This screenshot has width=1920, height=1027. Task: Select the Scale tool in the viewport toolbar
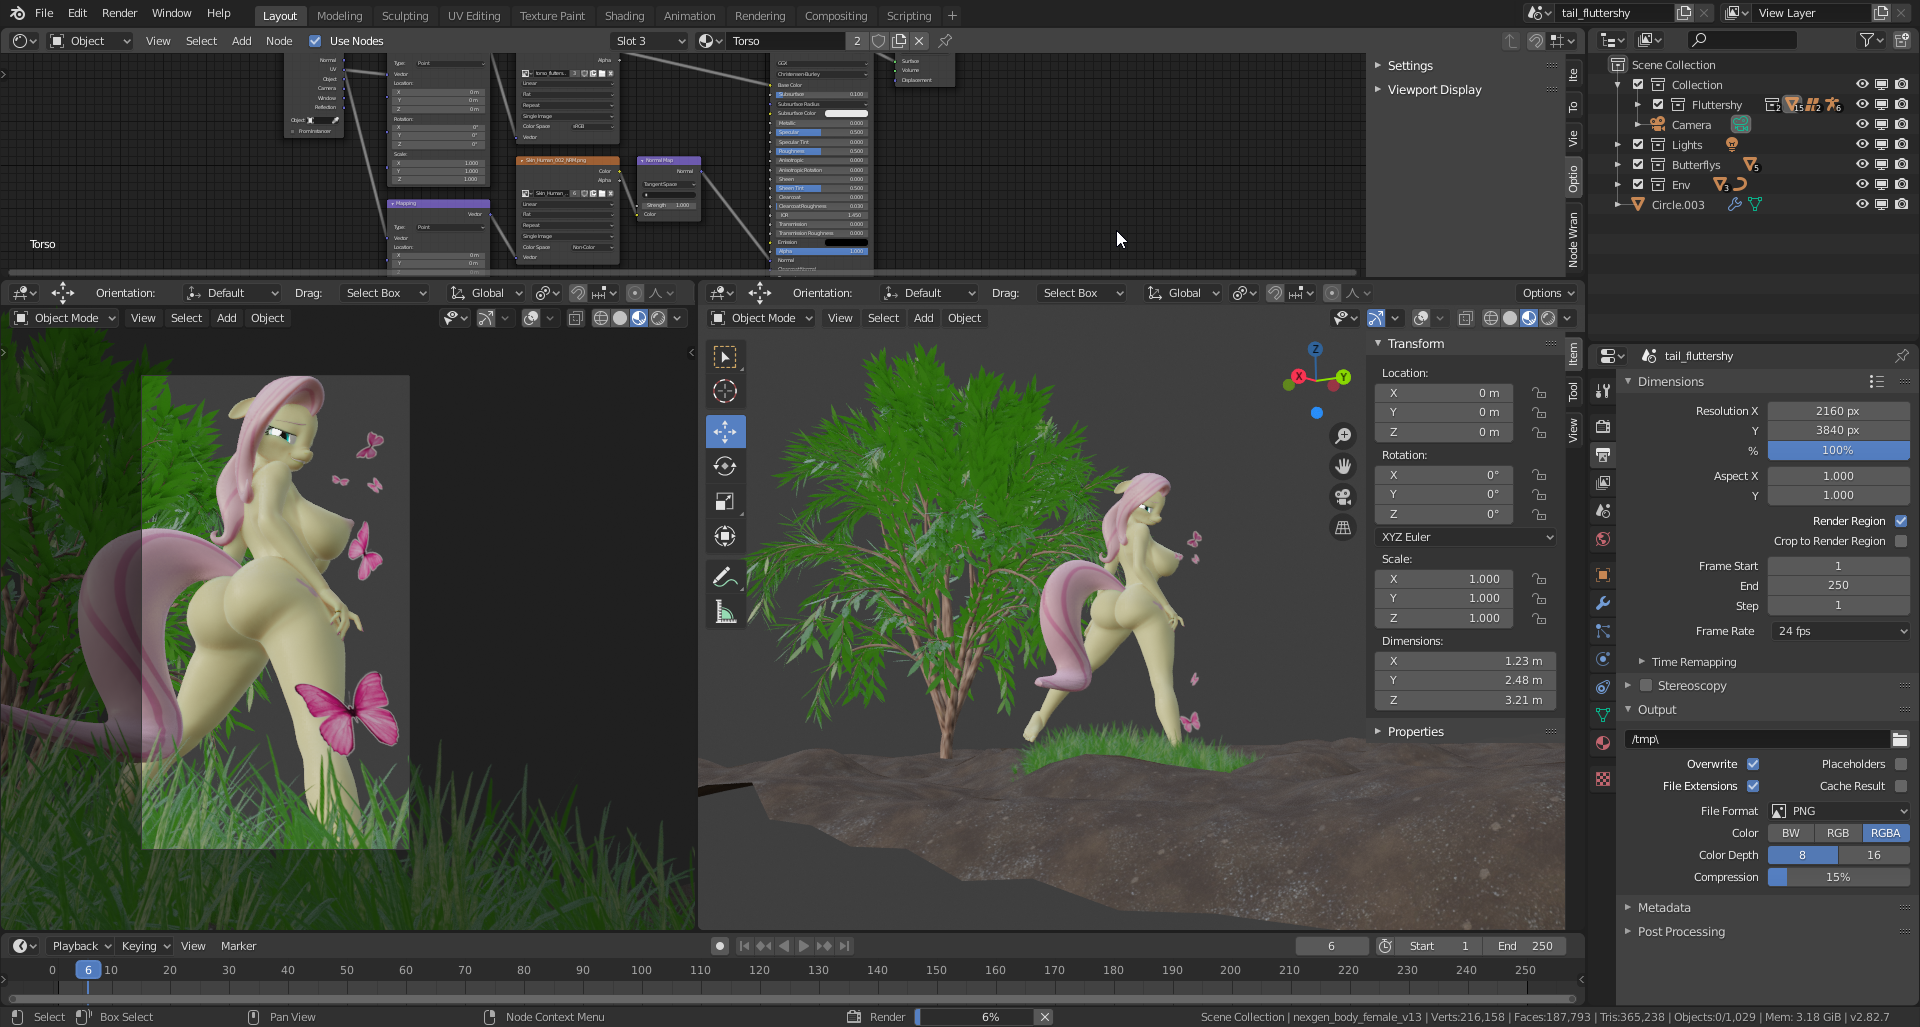[725, 502]
